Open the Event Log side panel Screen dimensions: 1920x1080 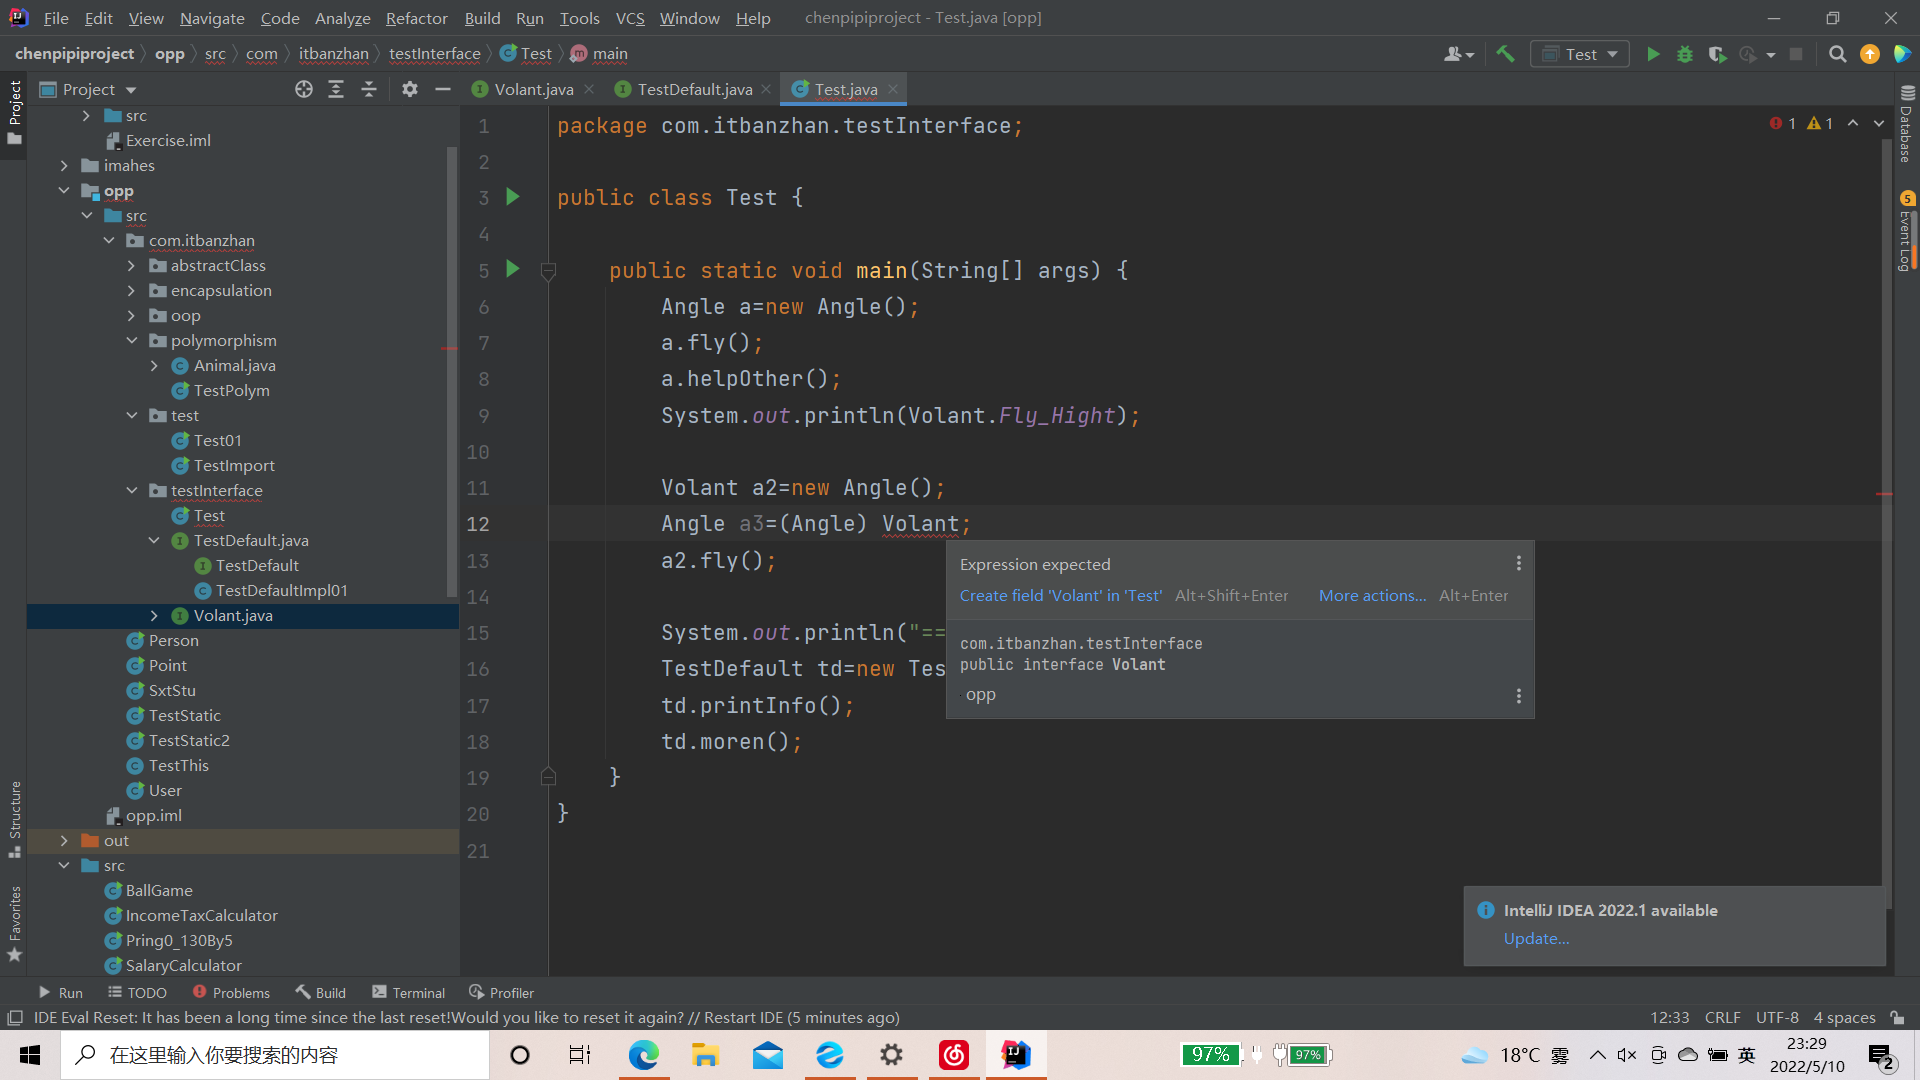pos(1906,232)
